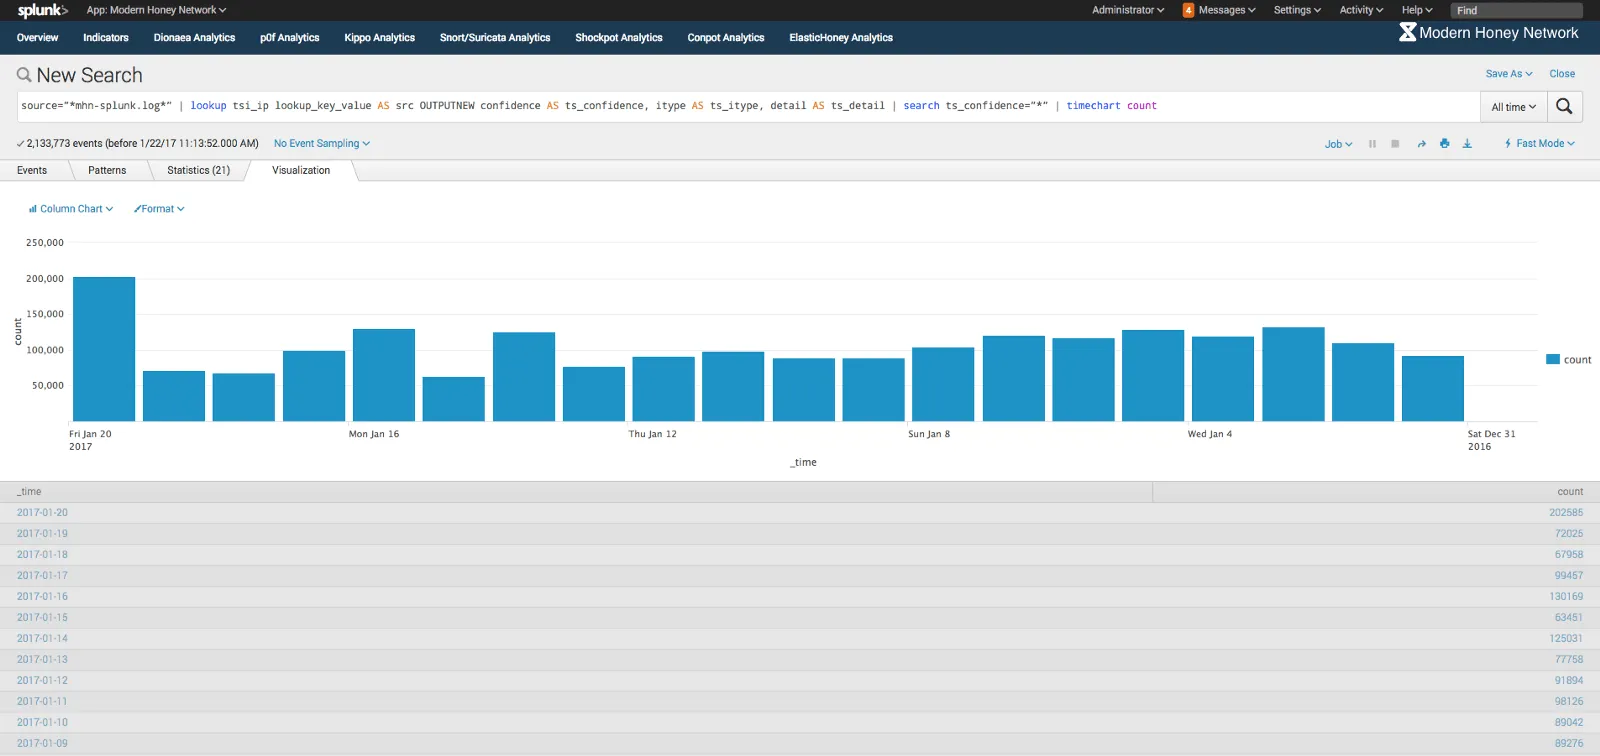
Task: Open the Administrator menu
Action: click(x=1128, y=10)
